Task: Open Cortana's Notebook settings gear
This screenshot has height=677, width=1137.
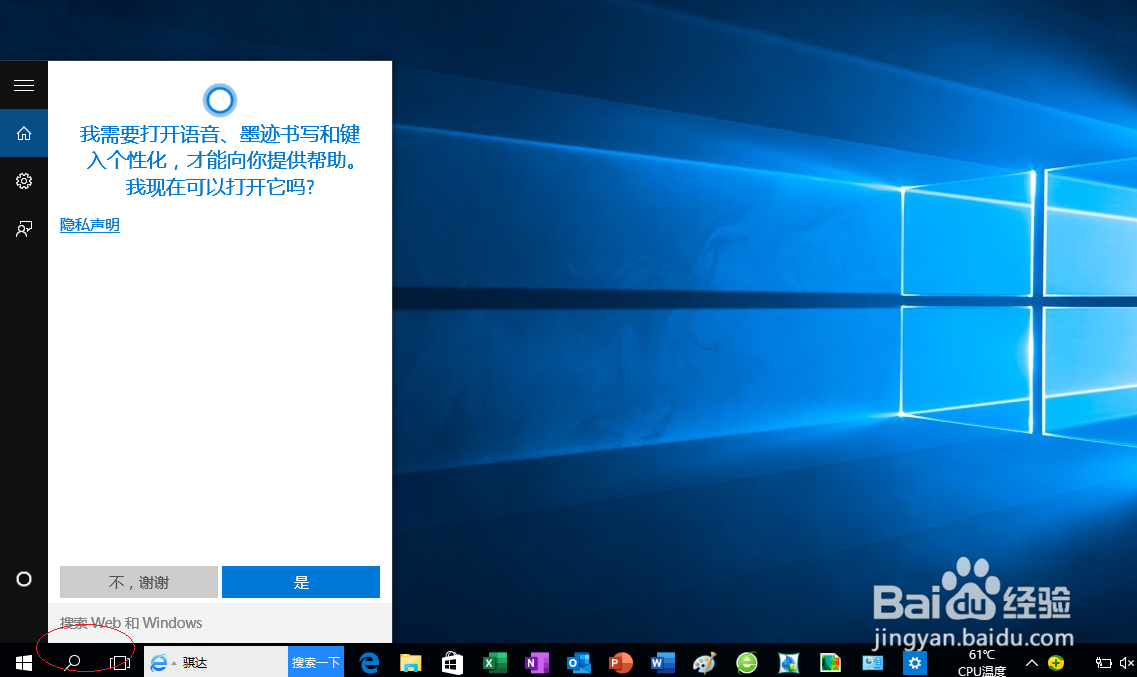Action: pyautogui.click(x=23, y=181)
